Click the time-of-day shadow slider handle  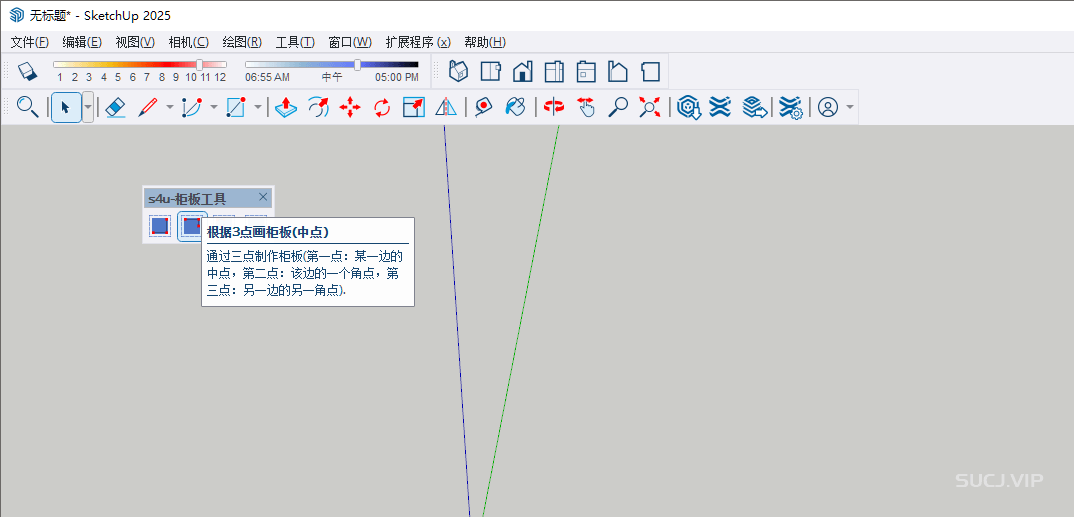tap(358, 64)
